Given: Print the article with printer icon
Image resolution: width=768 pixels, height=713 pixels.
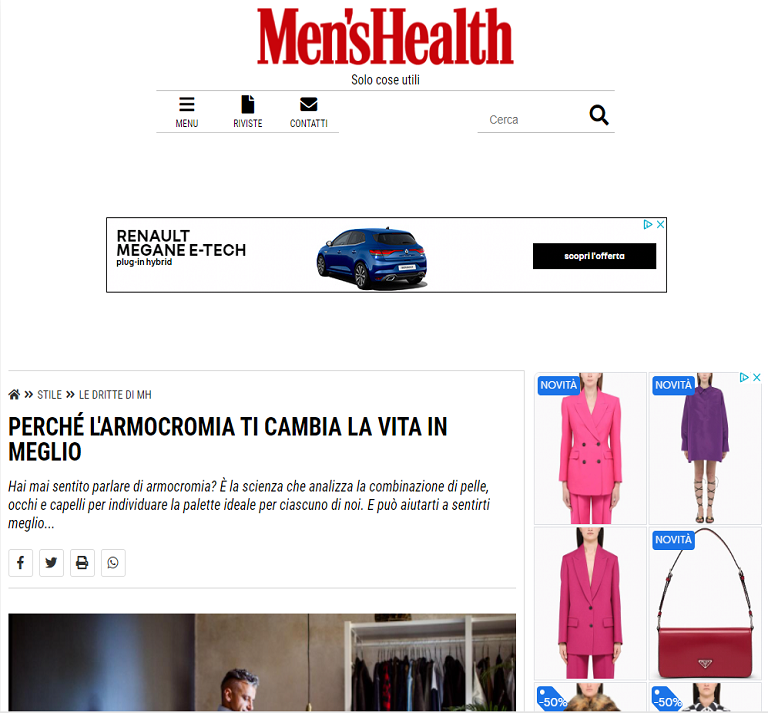Looking at the screenshot, I should tap(82, 563).
